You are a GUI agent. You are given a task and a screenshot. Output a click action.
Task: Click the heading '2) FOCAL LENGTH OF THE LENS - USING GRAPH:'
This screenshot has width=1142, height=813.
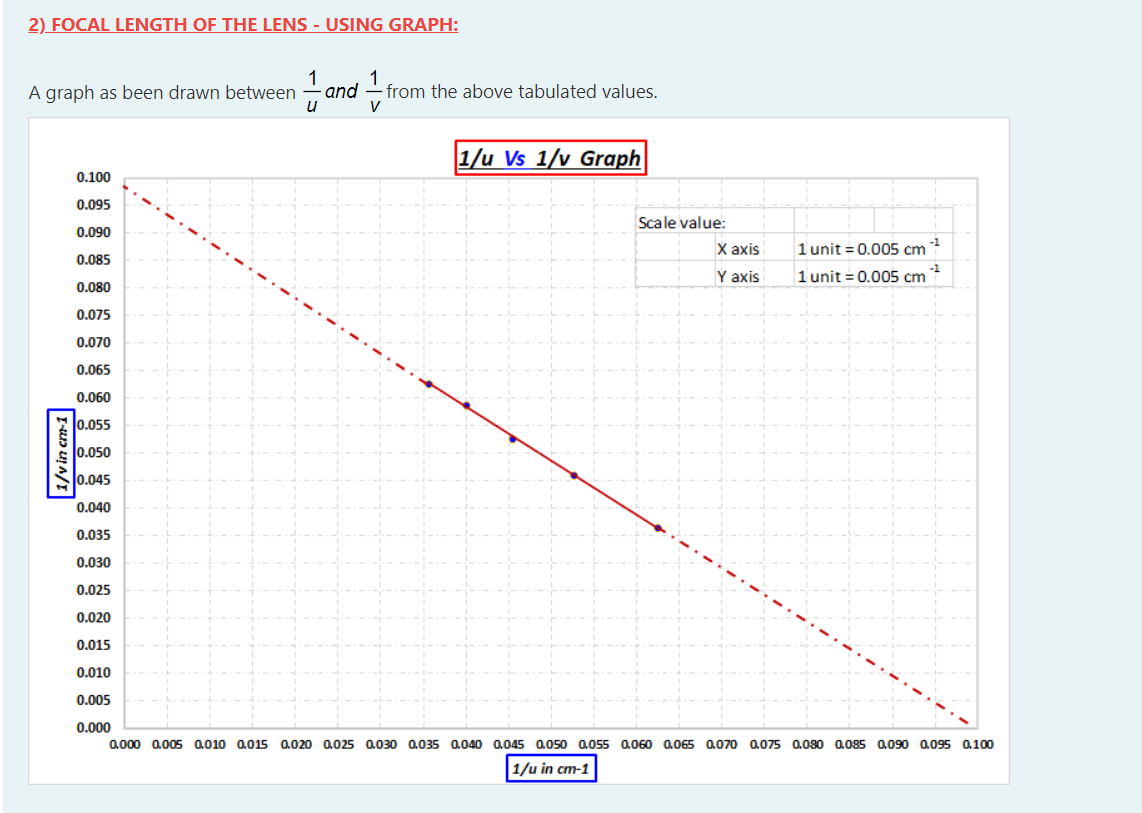(x=243, y=24)
